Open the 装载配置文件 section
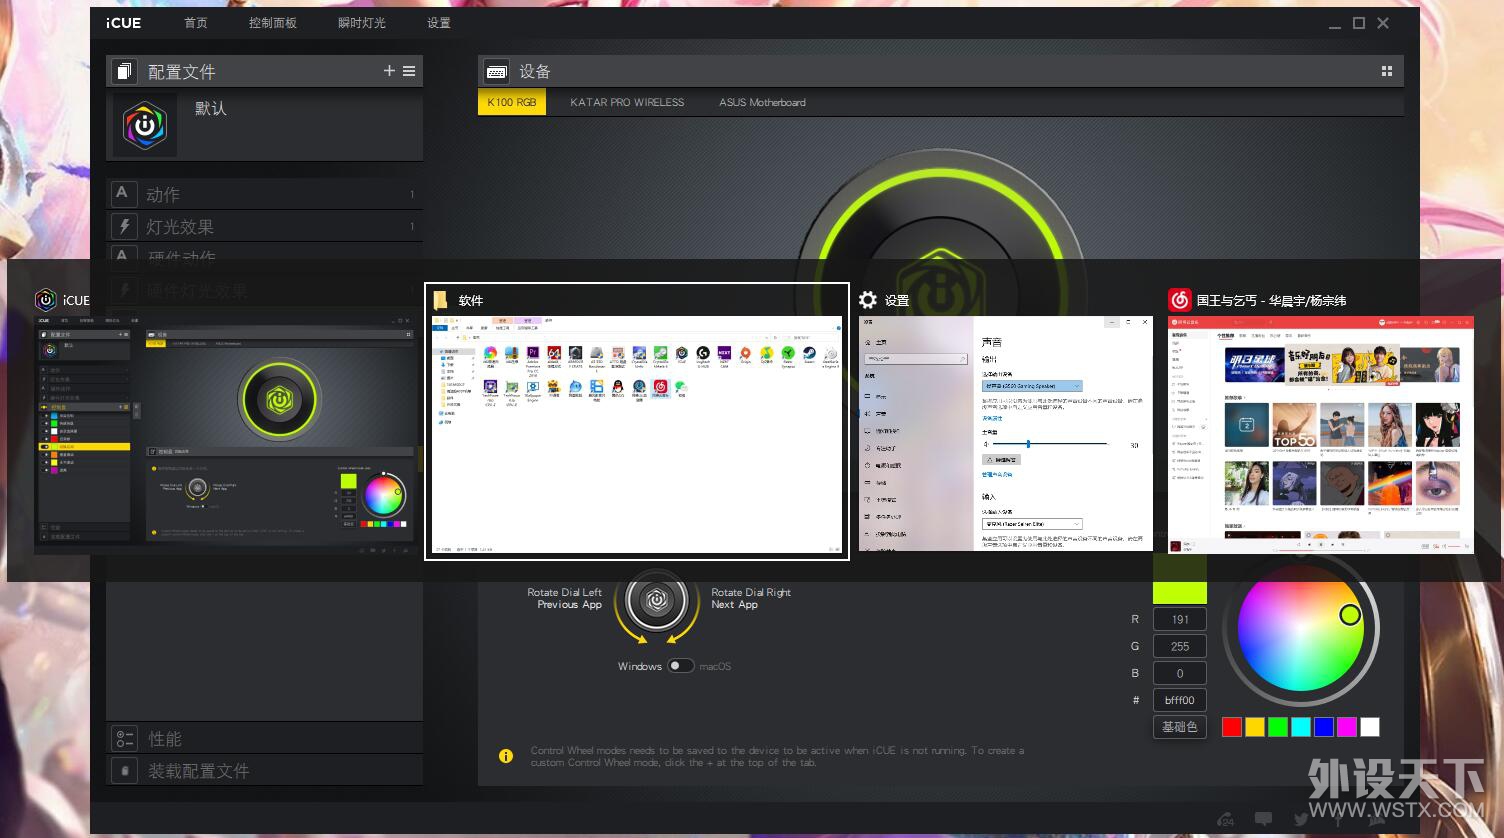This screenshot has width=1504, height=838. 264,770
